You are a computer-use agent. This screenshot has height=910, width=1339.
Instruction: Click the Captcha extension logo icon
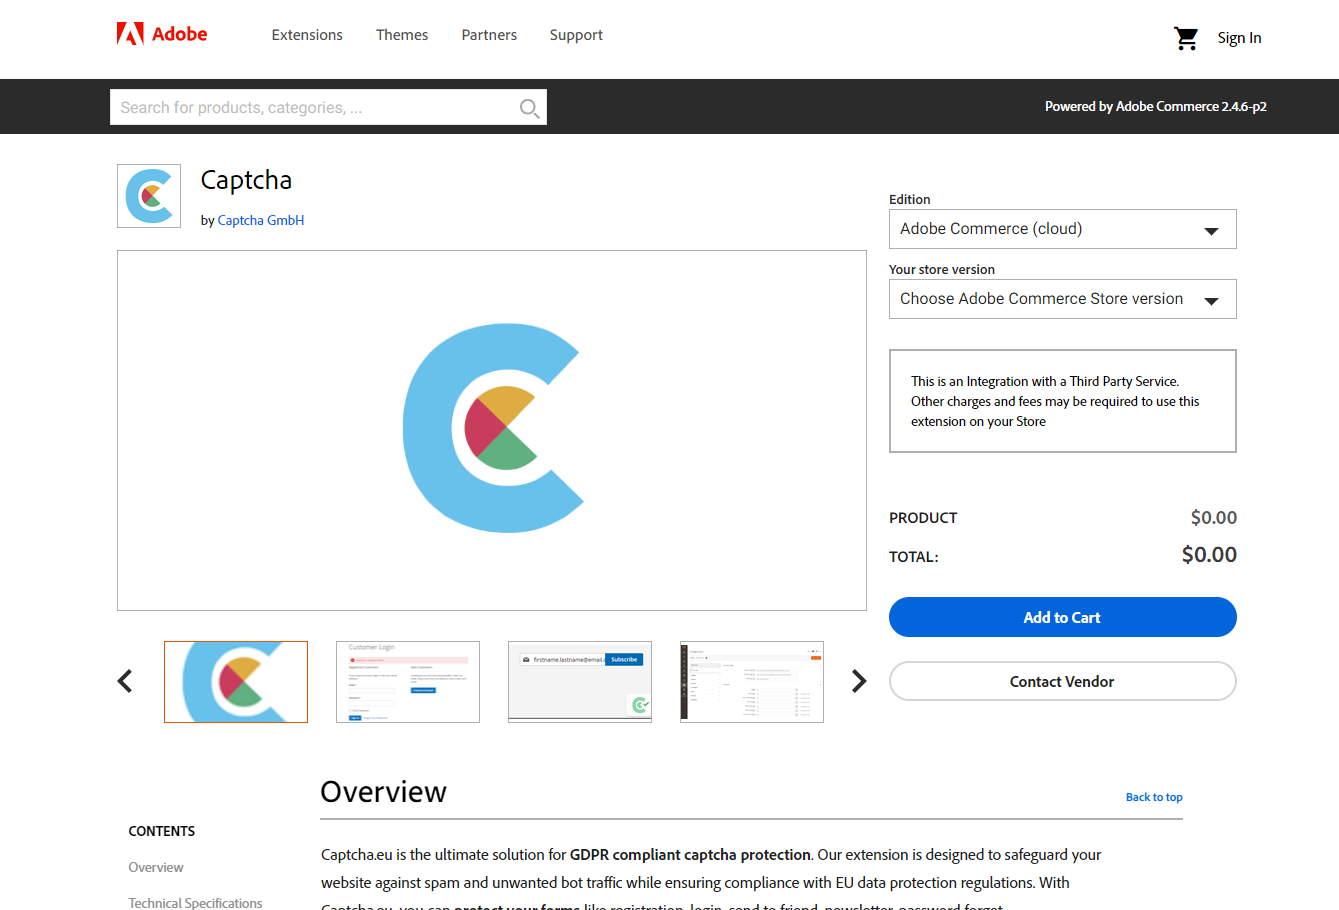click(x=149, y=196)
